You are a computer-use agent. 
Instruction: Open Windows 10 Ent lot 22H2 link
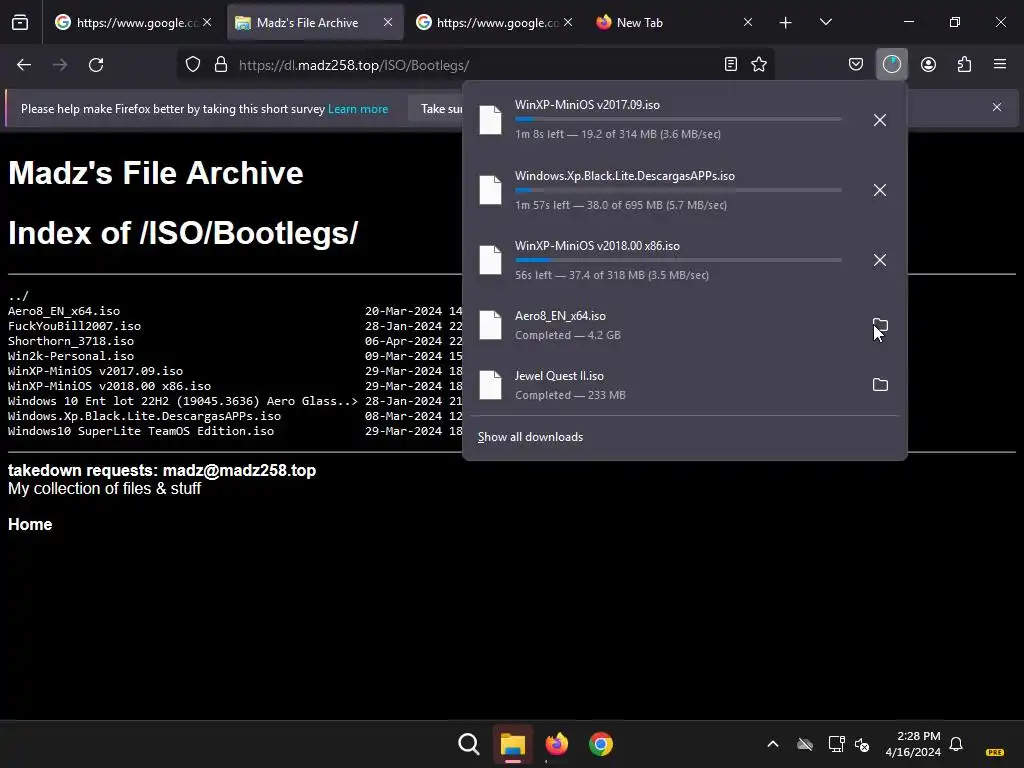click(x=183, y=401)
